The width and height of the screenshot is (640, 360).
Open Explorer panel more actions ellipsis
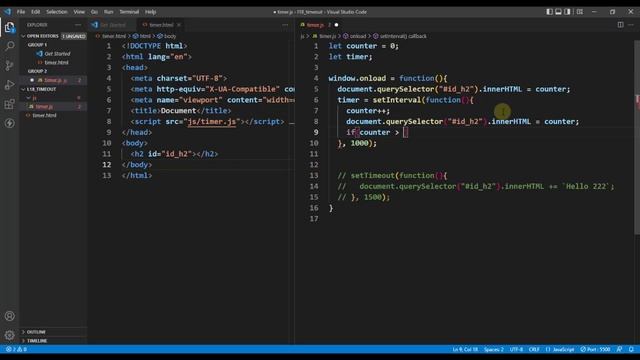[78, 25]
